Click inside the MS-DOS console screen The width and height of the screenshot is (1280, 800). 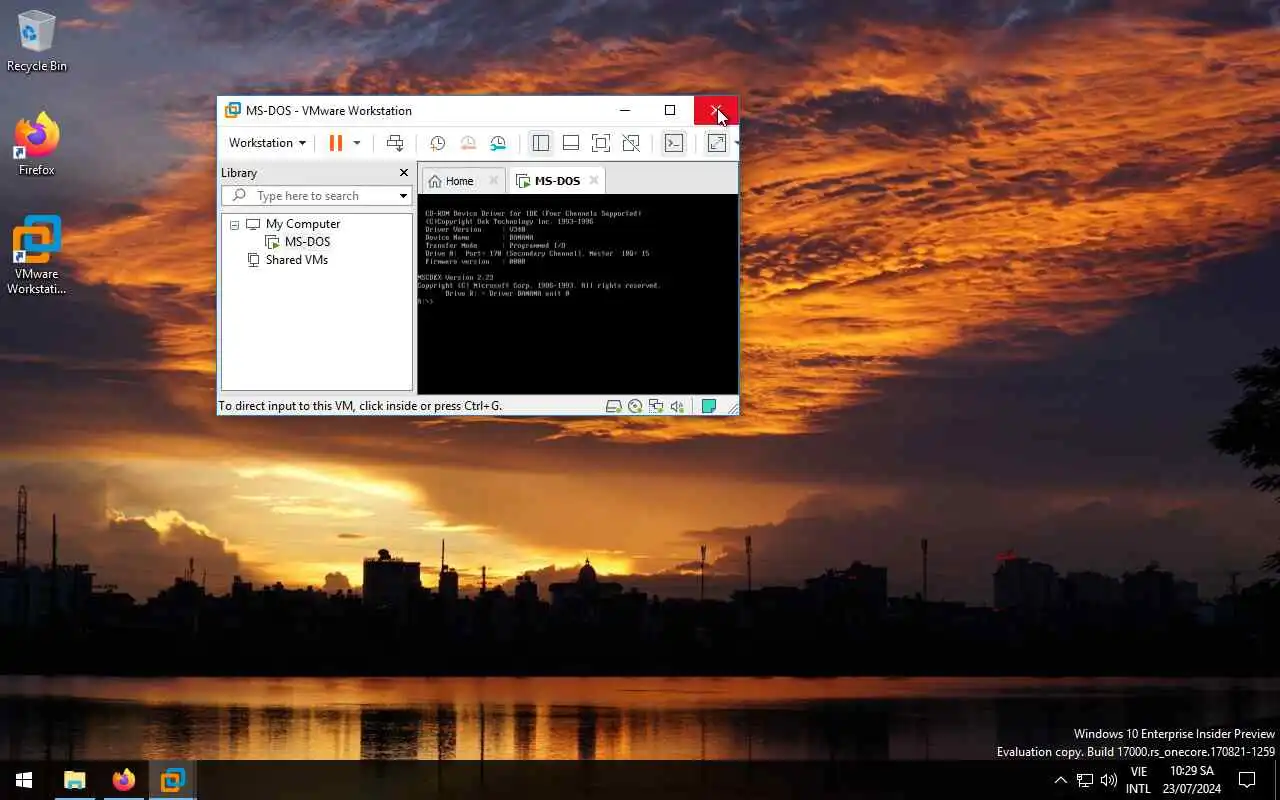[x=577, y=295]
